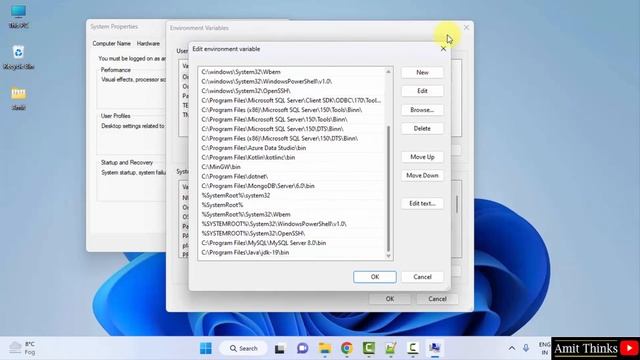Select the SQL Server Client SDK ODBC path
This screenshot has height=360, width=640.
click(x=291, y=100)
